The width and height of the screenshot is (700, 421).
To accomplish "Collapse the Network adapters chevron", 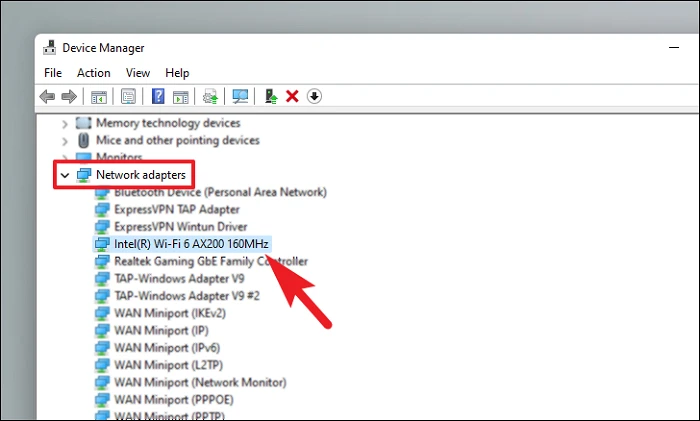I will click(65, 175).
